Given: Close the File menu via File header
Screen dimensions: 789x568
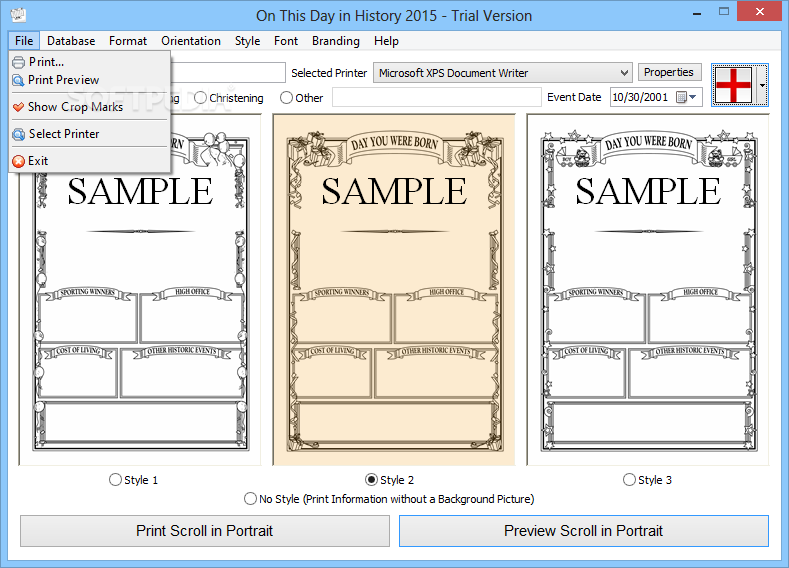Looking at the screenshot, I should (x=24, y=41).
